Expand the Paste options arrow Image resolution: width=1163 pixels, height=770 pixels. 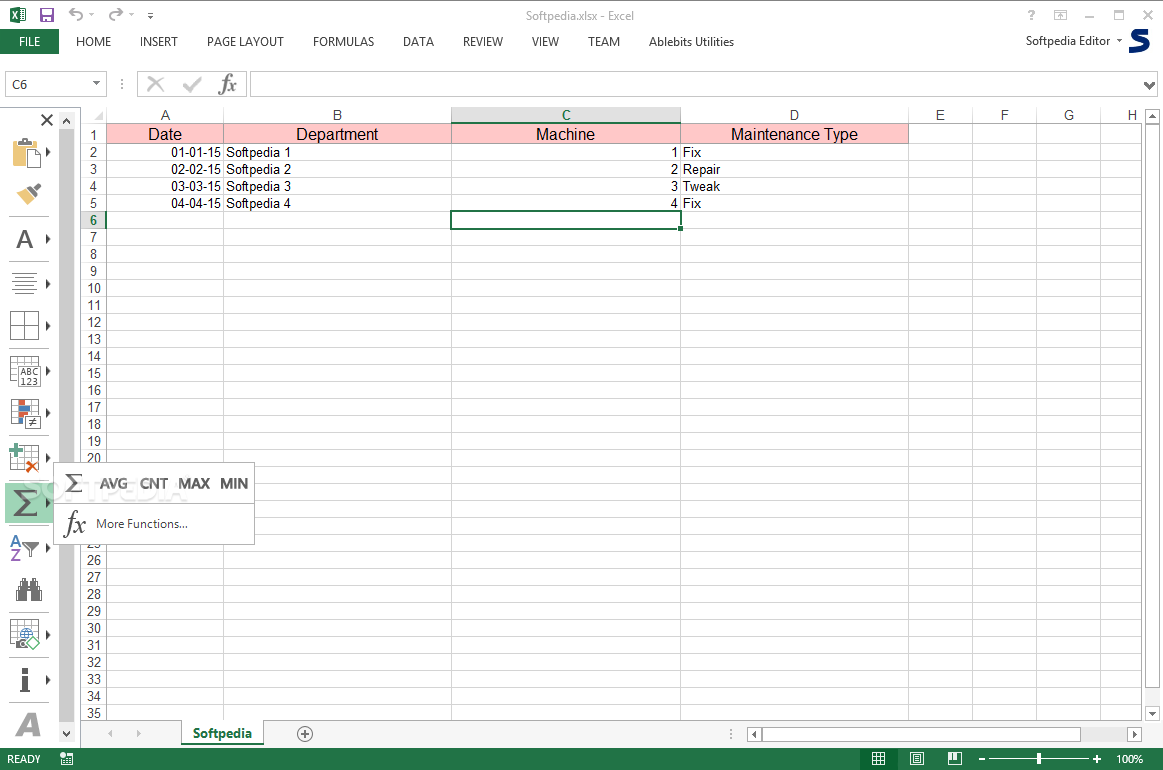(48, 152)
